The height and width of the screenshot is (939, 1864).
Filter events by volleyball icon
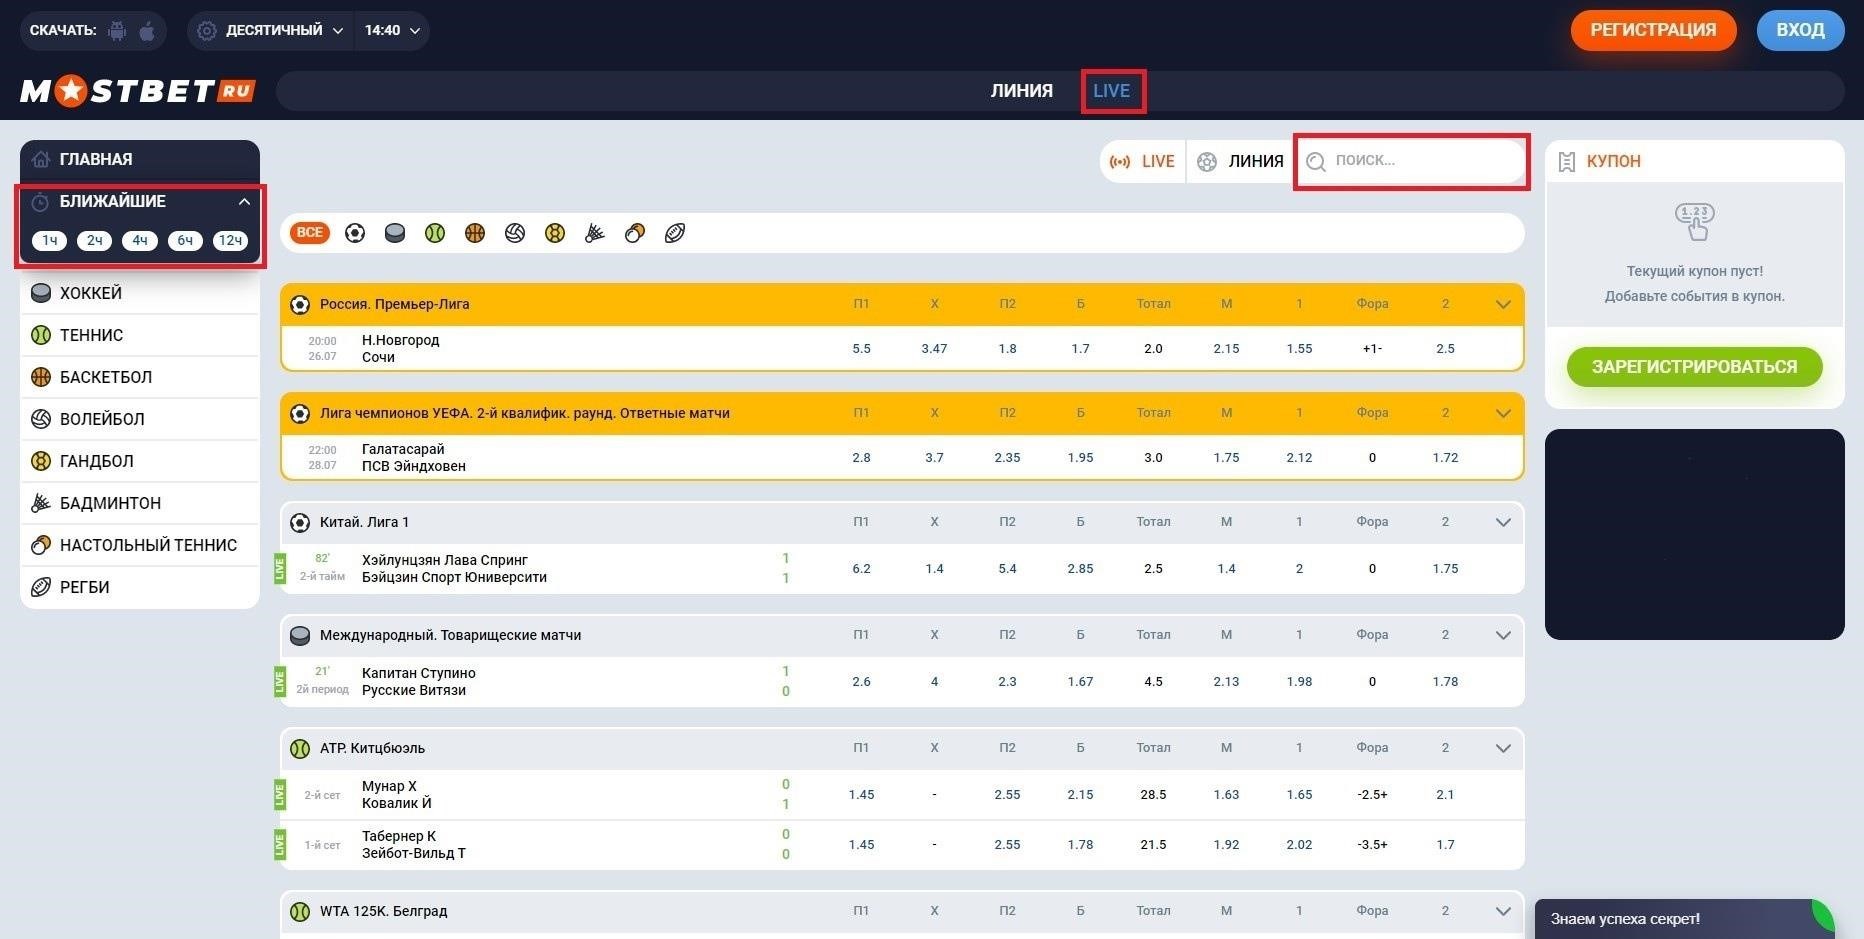click(x=515, y=233)
